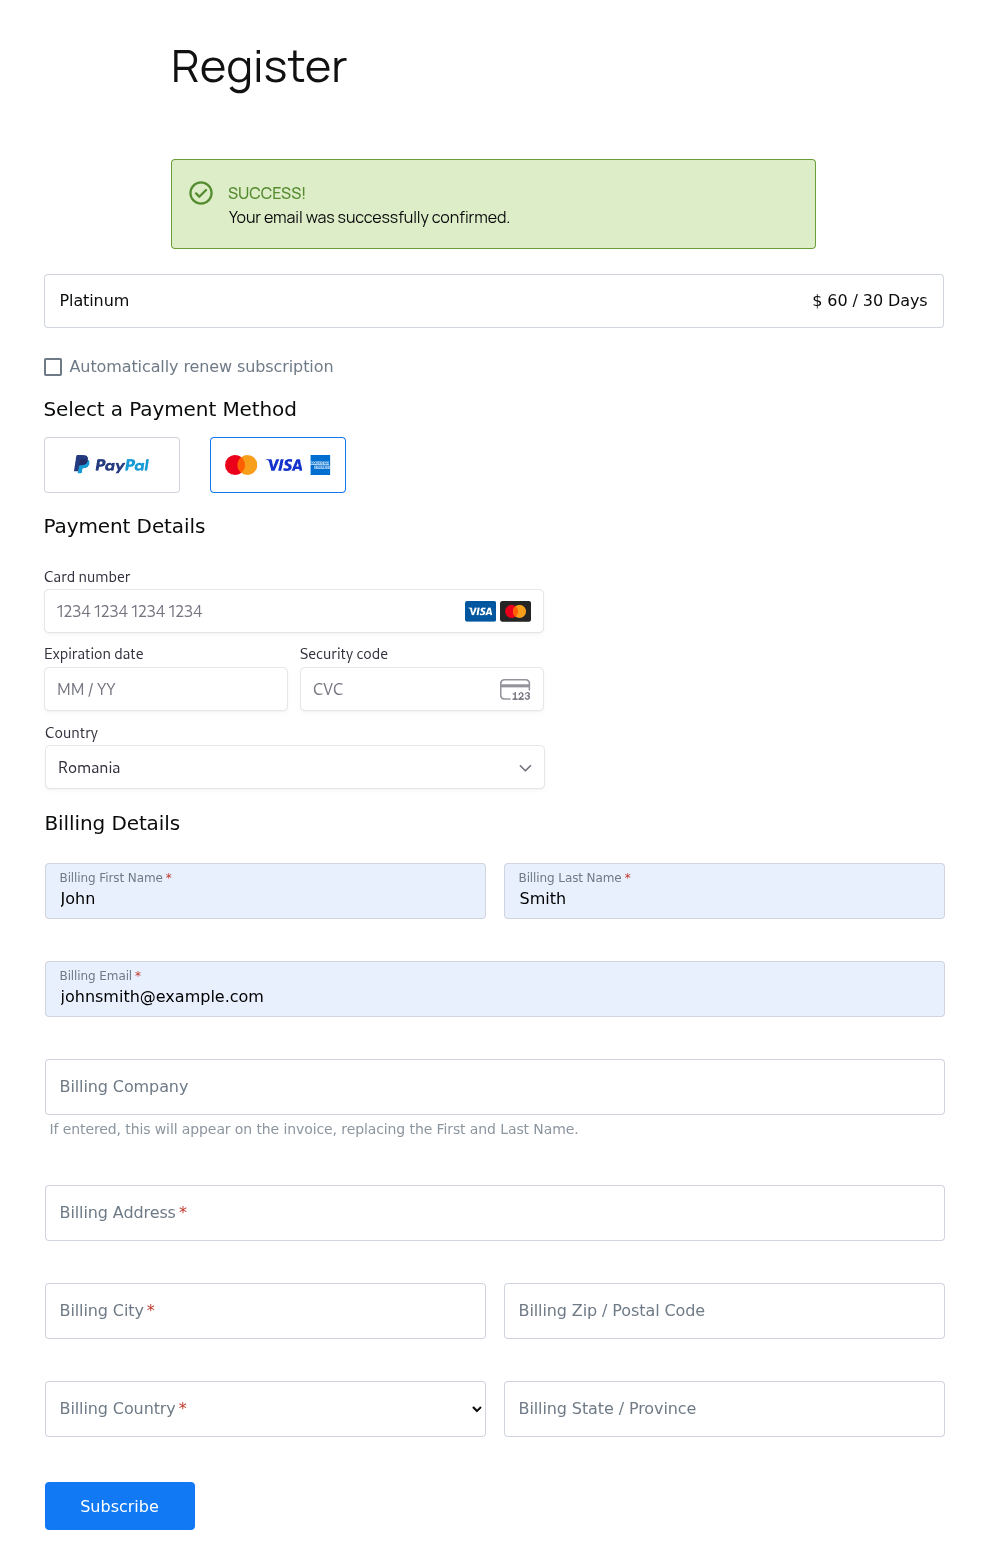Screen dimensions: 990x1558
Task: Click the CVC card illustration icon
Action: pos(516,689)
